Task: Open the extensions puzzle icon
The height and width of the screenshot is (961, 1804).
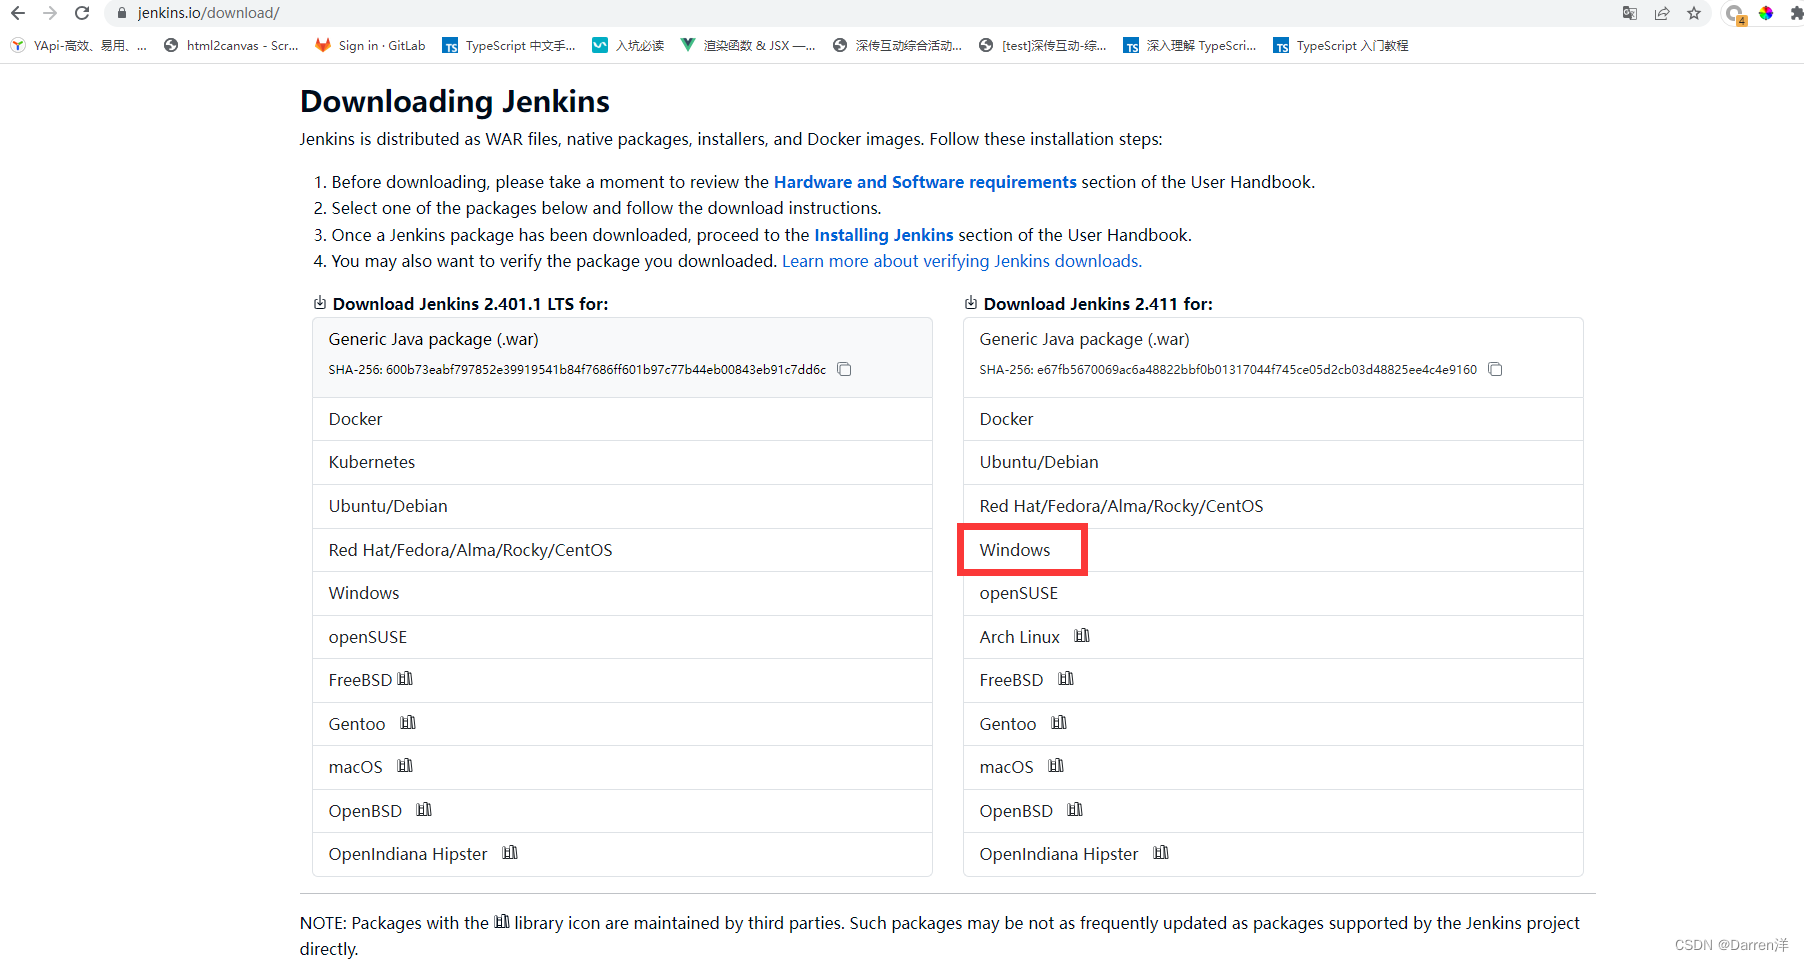Action: pyautogui.click(x=1796, y=13)
